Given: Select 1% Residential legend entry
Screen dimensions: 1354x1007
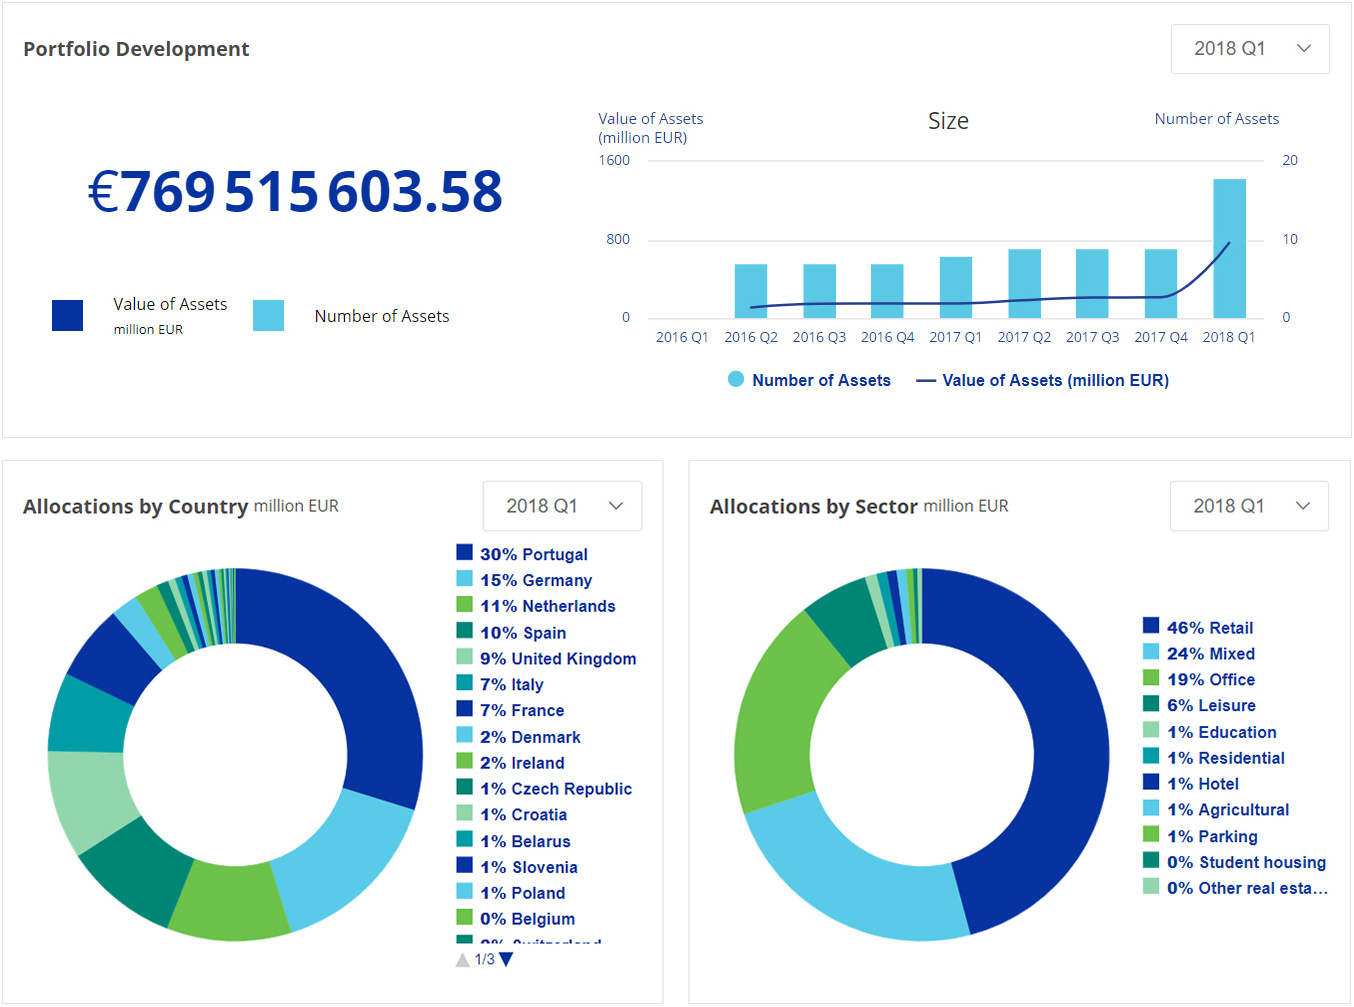Looking at the screenshot, I should tap(1214, 758).
